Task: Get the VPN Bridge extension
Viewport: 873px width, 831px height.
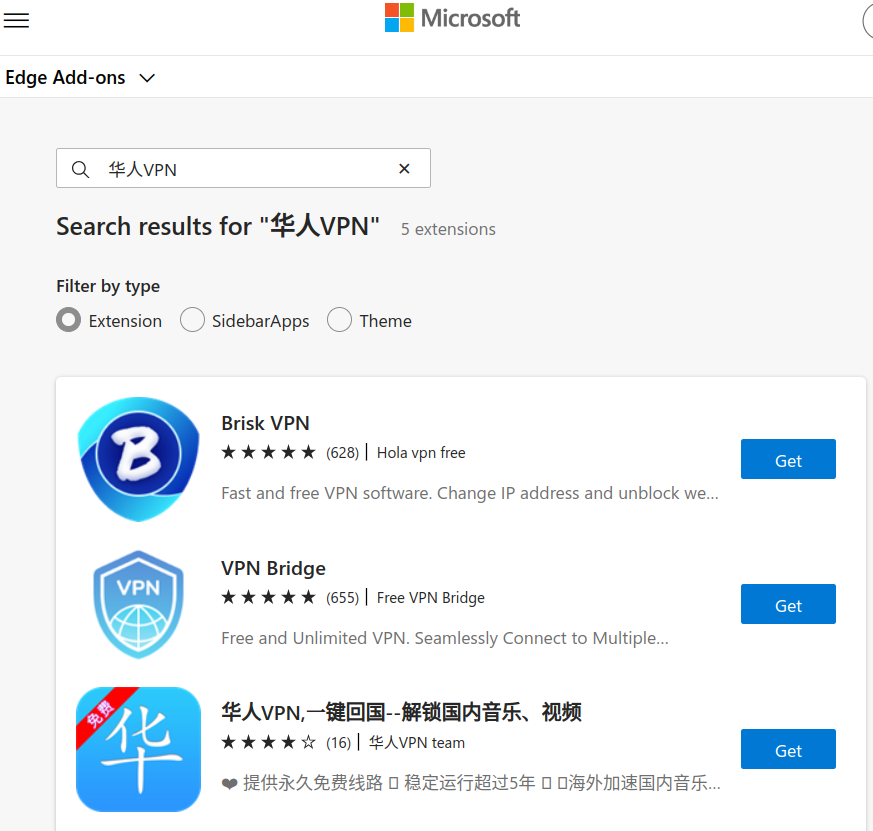Action: click(x=788, y=604)
